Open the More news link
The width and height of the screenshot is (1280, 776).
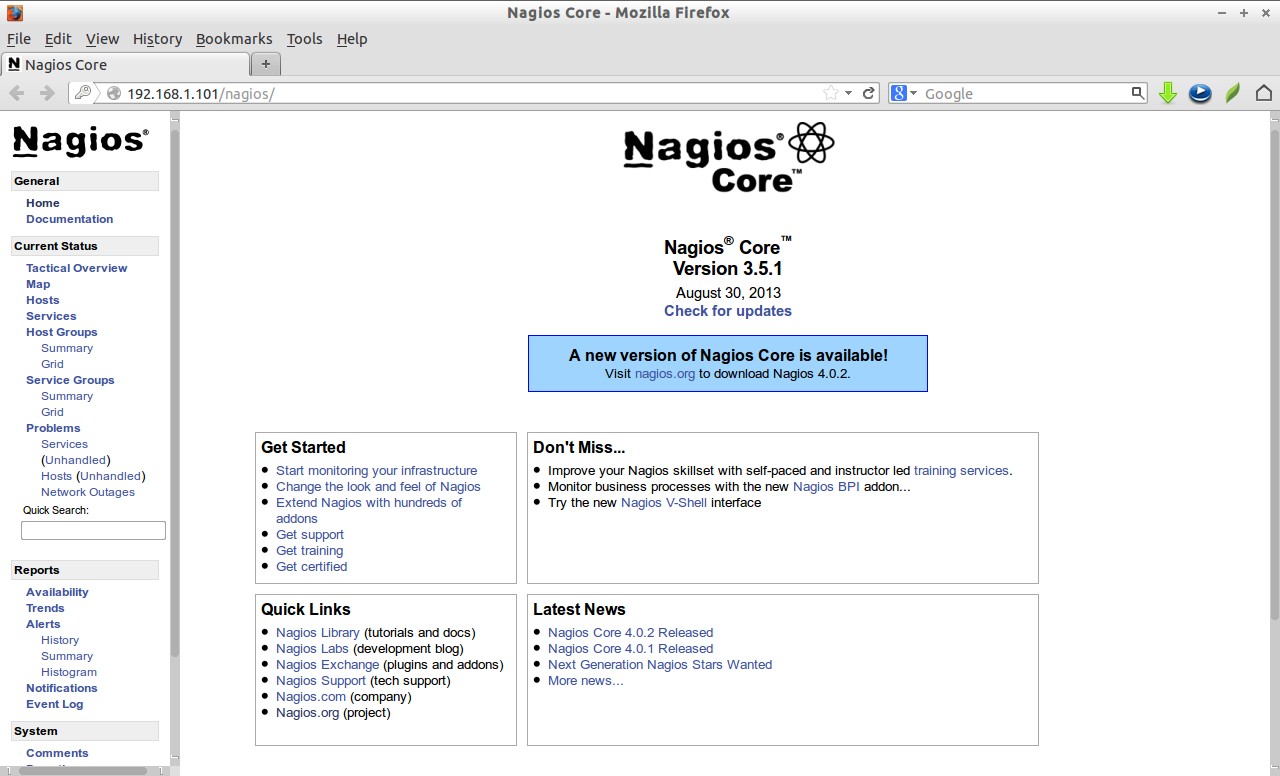(x=586, y=680)
